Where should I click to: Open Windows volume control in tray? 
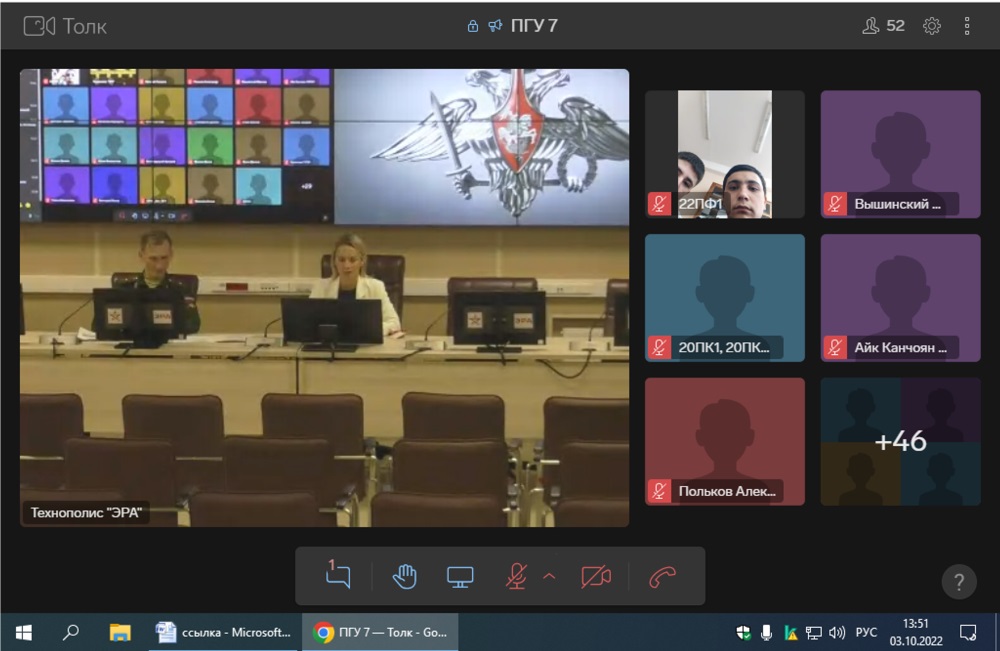pos(837,632)
